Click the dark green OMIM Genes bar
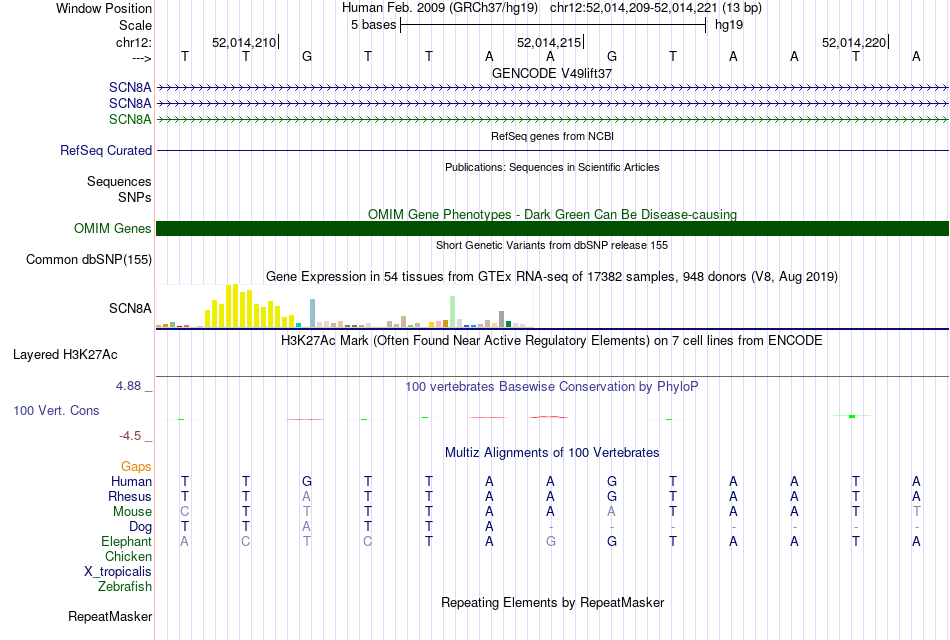 (552, 228)
